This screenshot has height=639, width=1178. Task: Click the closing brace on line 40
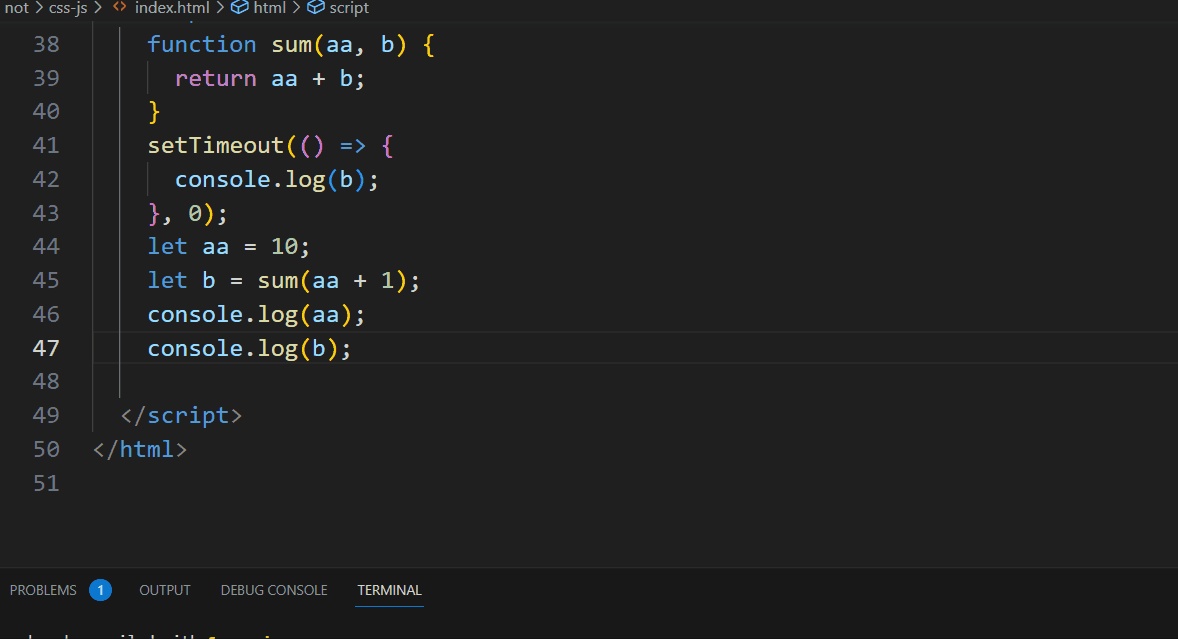154,112
